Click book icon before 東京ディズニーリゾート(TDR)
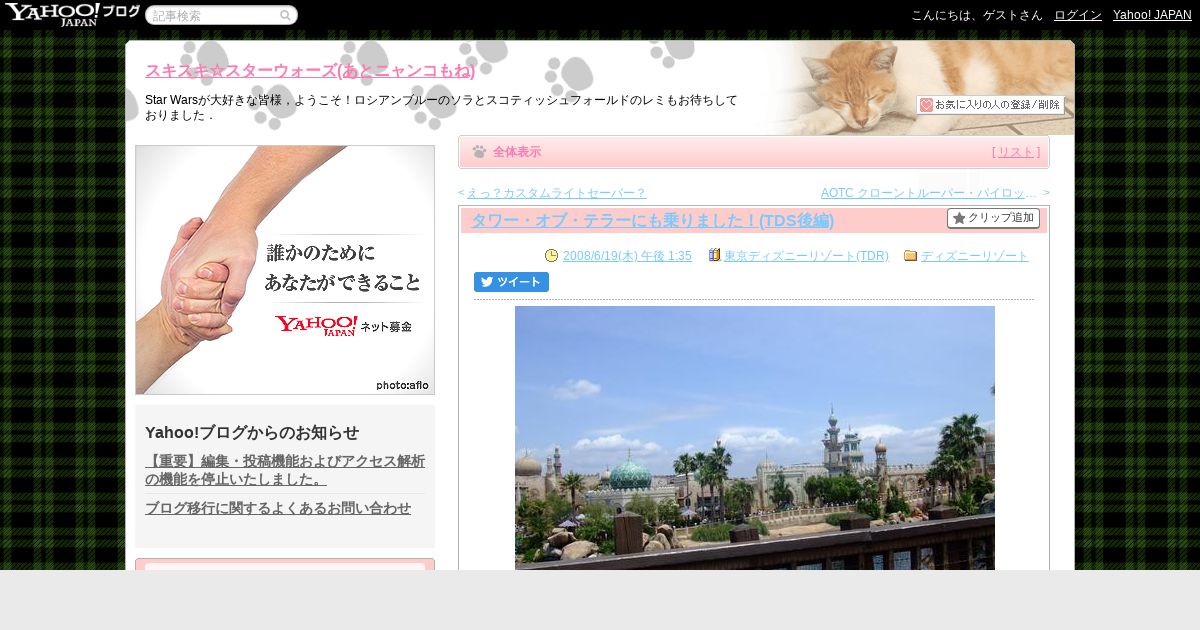This screenshot has width=1200, height=630. tap(714, 255)
